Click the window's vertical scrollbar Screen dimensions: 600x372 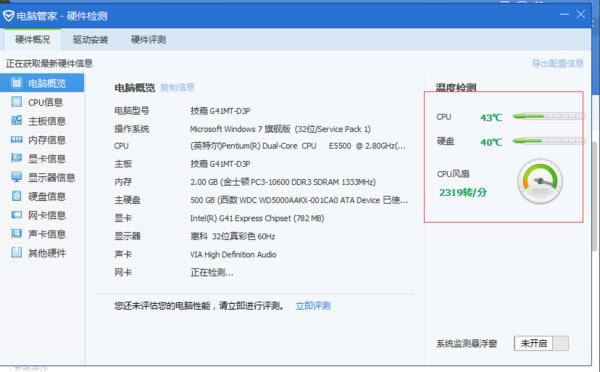point(594,196)
